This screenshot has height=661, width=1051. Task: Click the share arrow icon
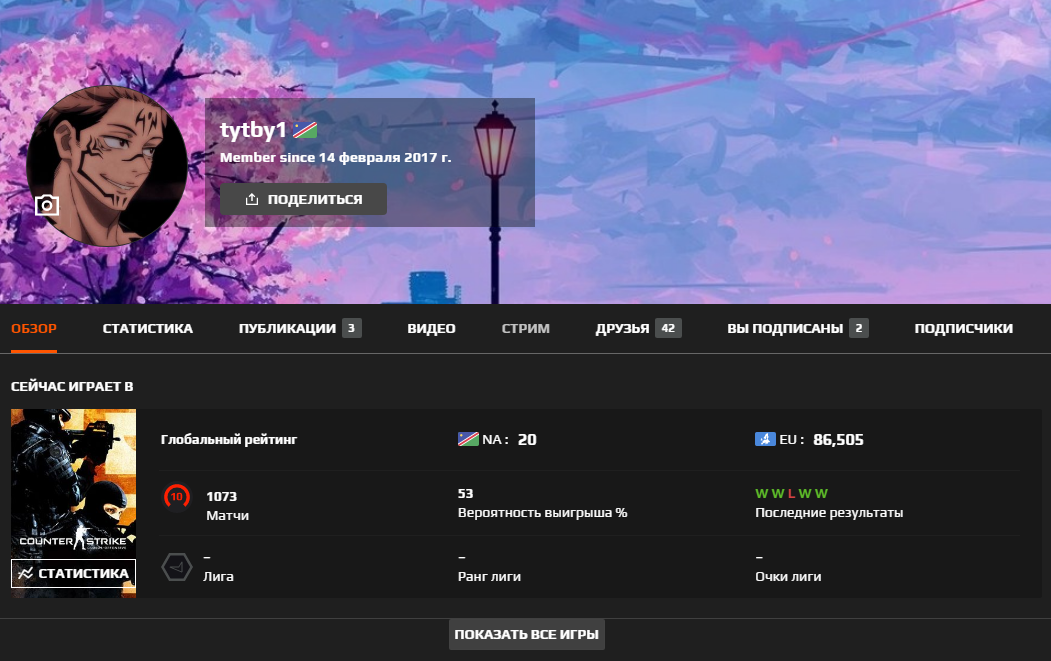(251, 199)
